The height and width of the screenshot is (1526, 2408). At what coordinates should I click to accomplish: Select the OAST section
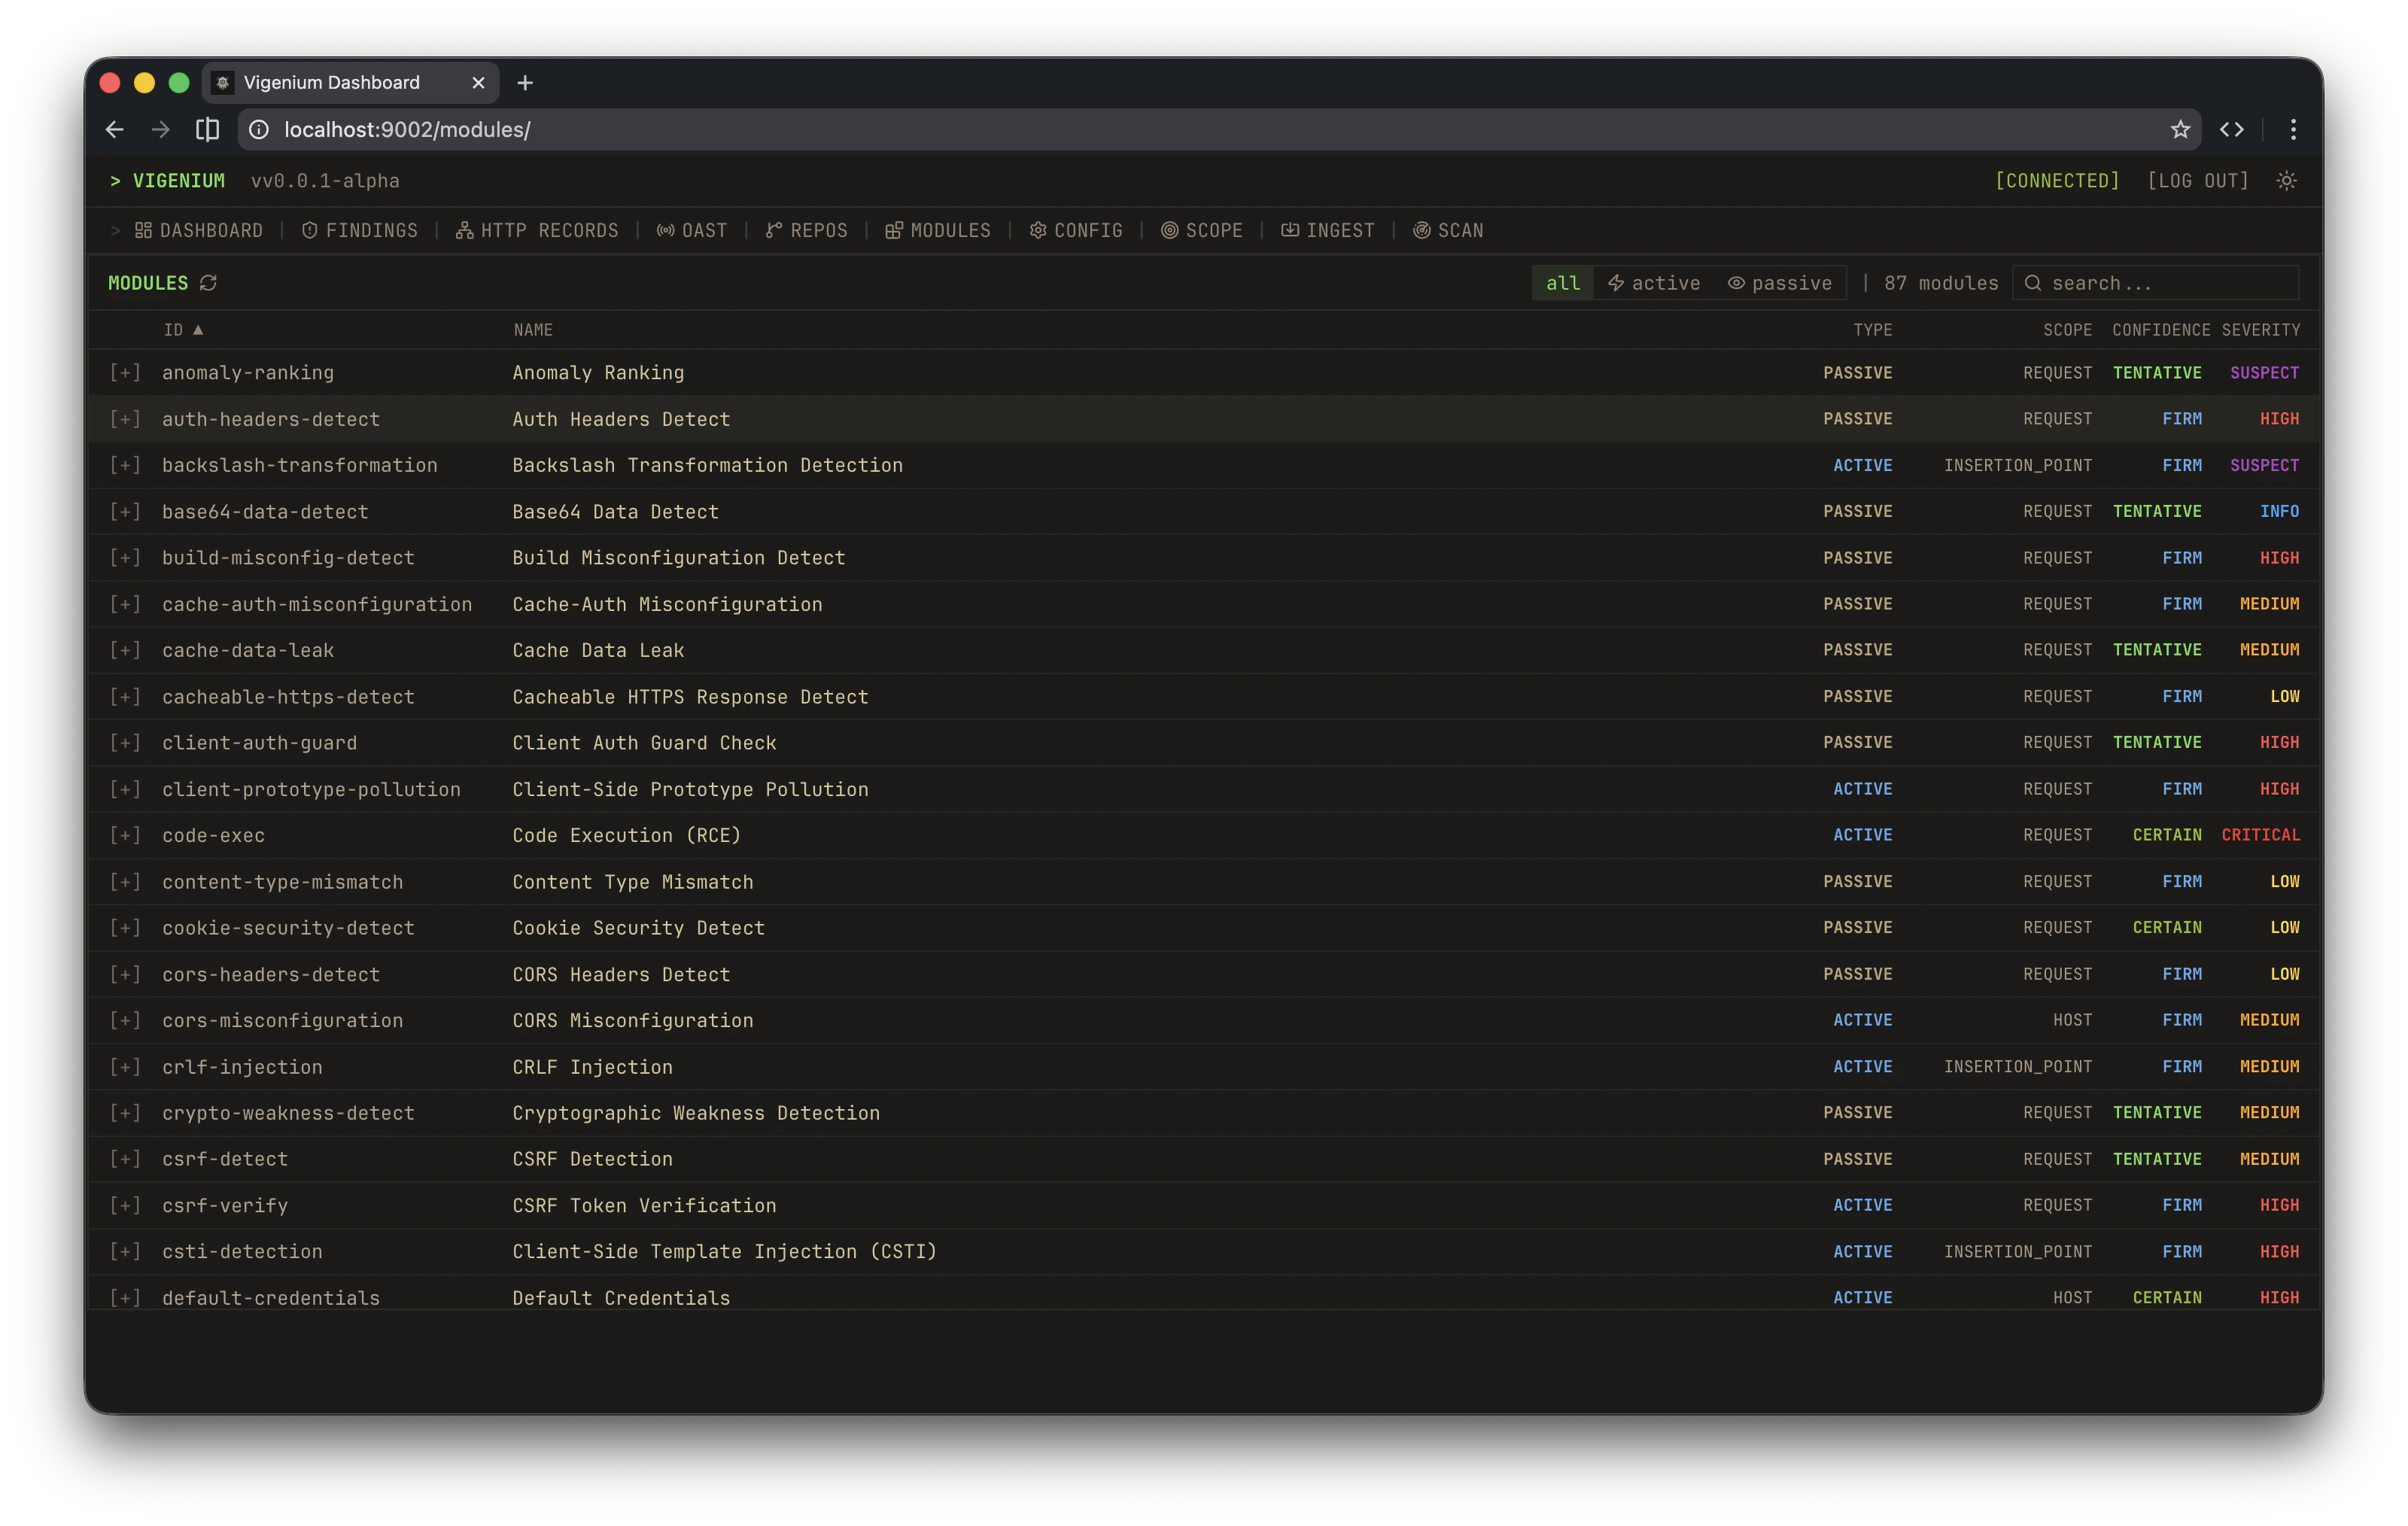(692, 230)
